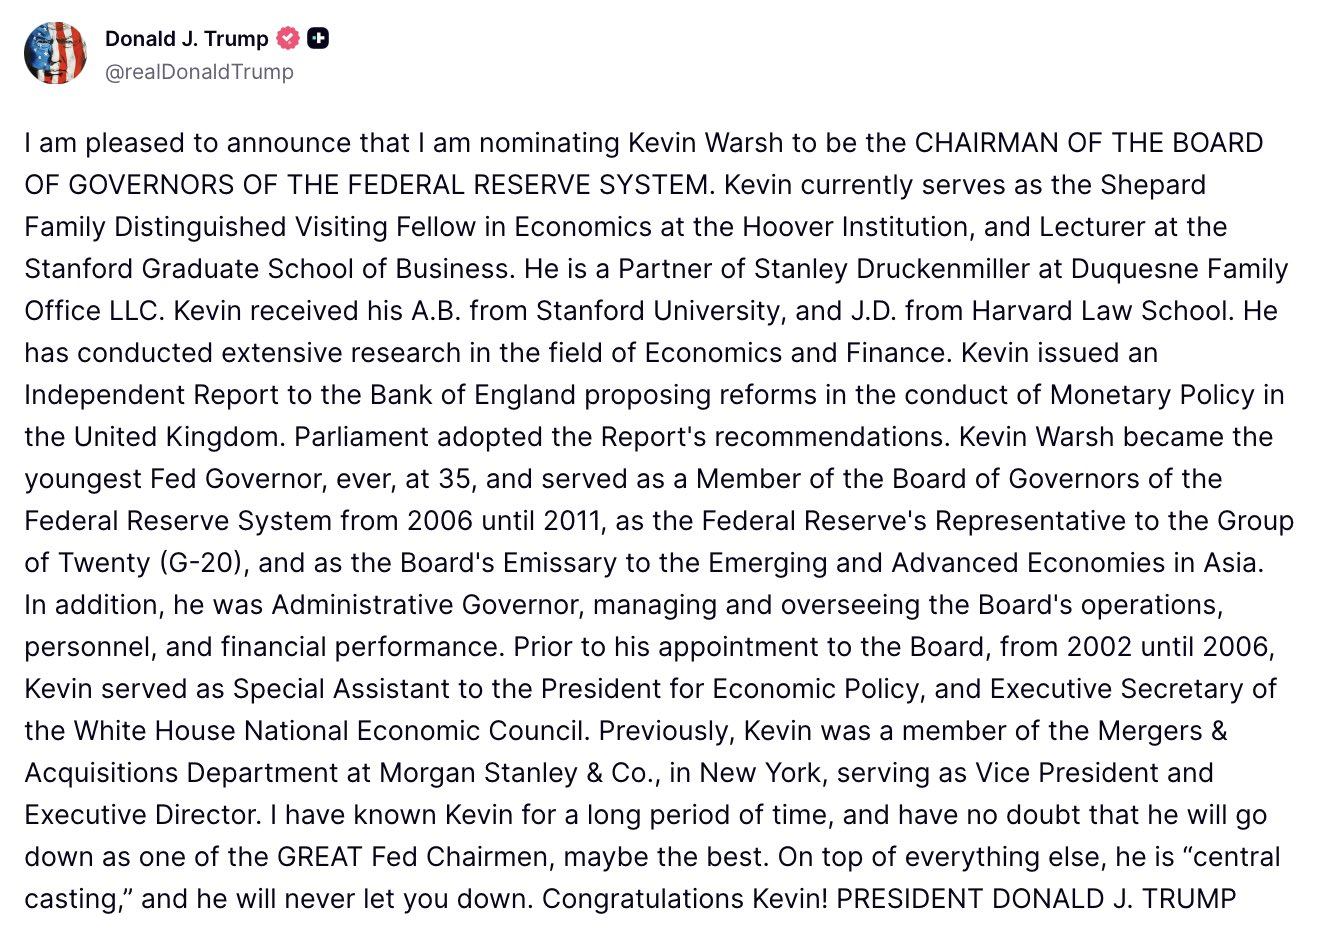The height and width of the screenshot is (928, 1320).
Task: Click the red verified checkmark badge
Action: click(288, 39)
